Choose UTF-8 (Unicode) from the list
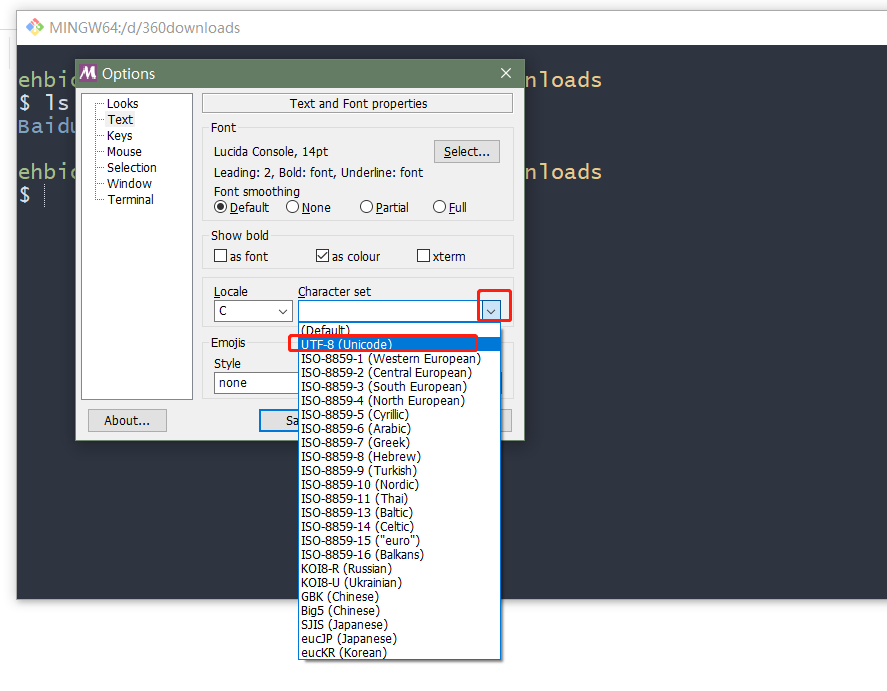The height and width of the screenshot is (691, 887). [346, 344]
